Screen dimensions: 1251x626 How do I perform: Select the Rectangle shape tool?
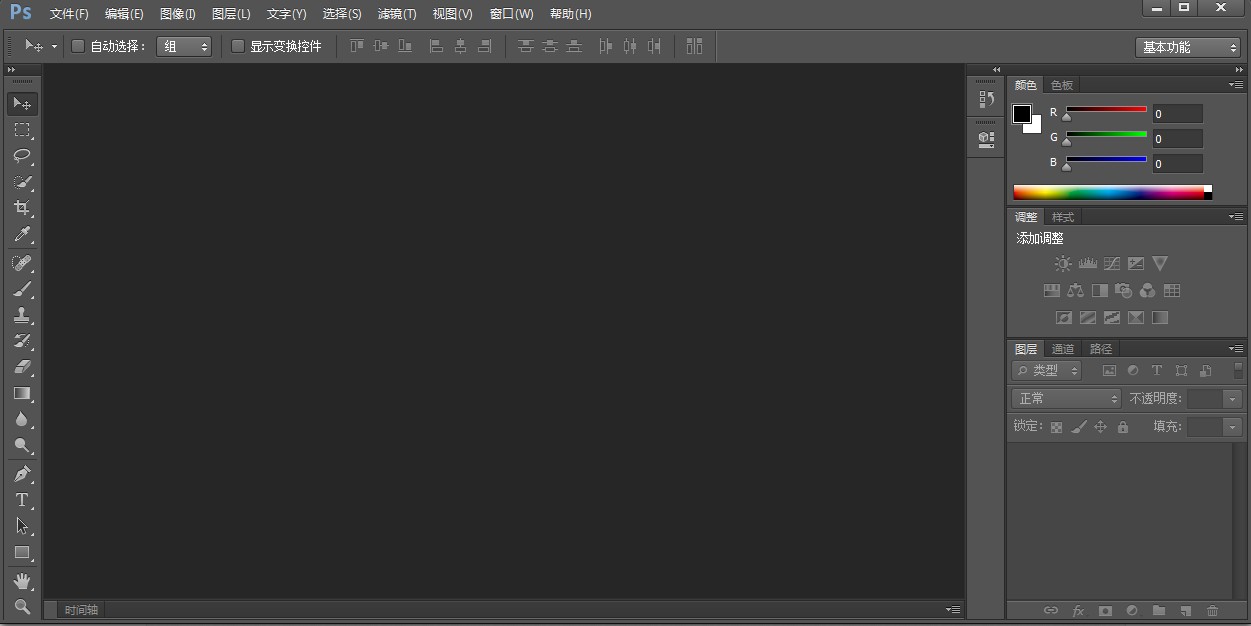pos(22,553)
